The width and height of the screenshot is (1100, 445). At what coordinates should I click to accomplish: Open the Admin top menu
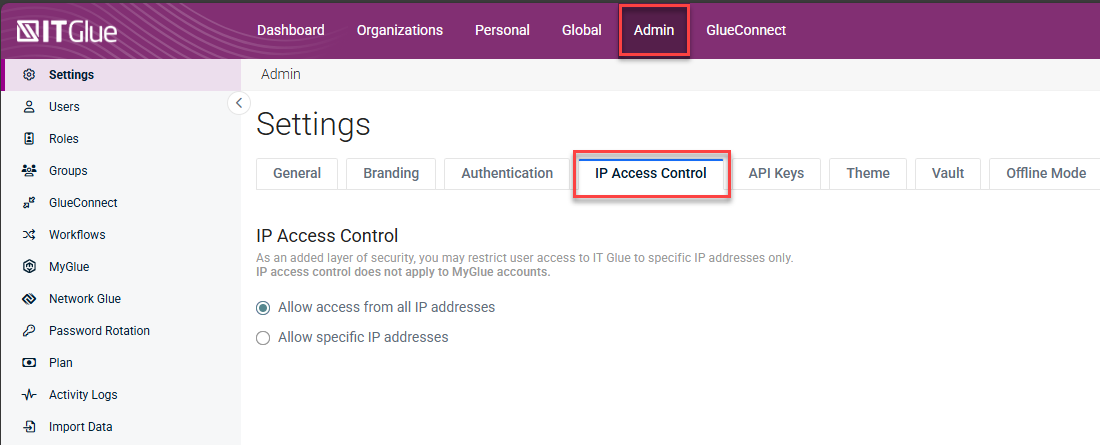(654, 30)
